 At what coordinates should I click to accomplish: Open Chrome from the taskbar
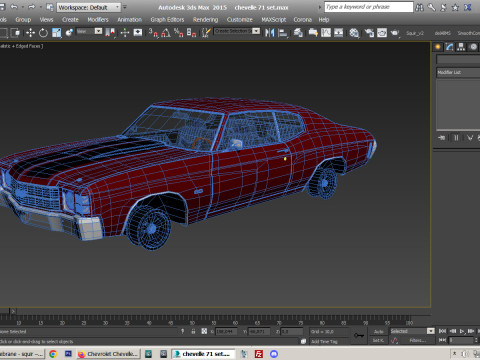pyautogui.click(x=53, y=354)
